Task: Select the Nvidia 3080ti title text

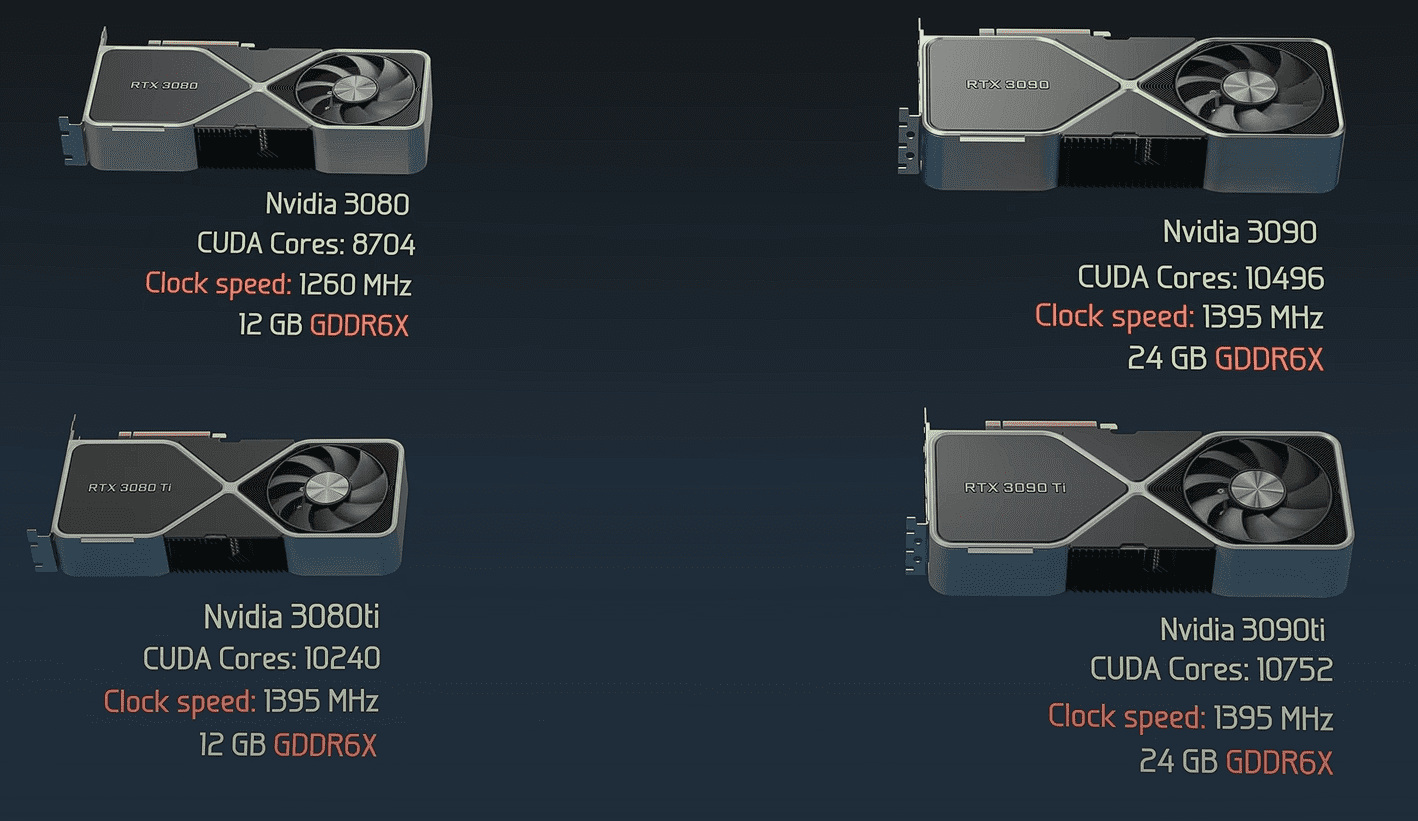Action: (x=291, y=616)
